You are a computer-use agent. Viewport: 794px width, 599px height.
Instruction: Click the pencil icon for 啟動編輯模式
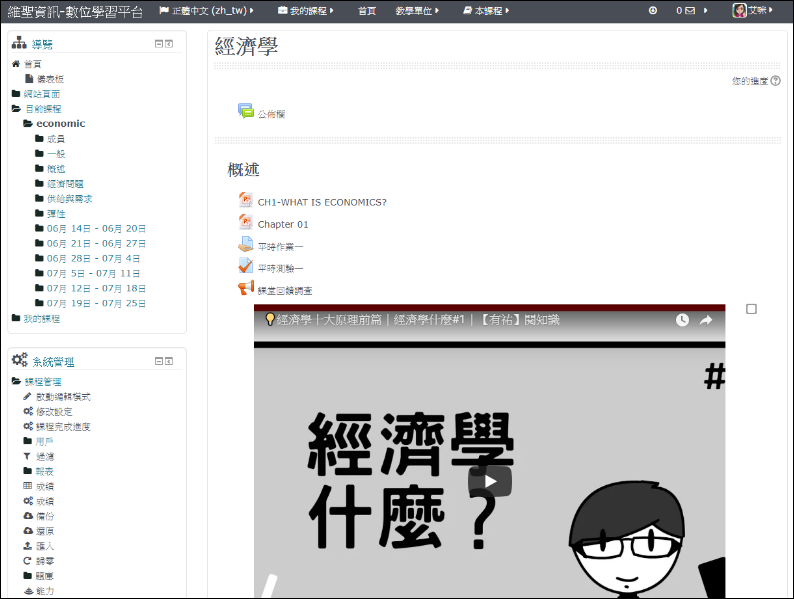coord(27,396)
